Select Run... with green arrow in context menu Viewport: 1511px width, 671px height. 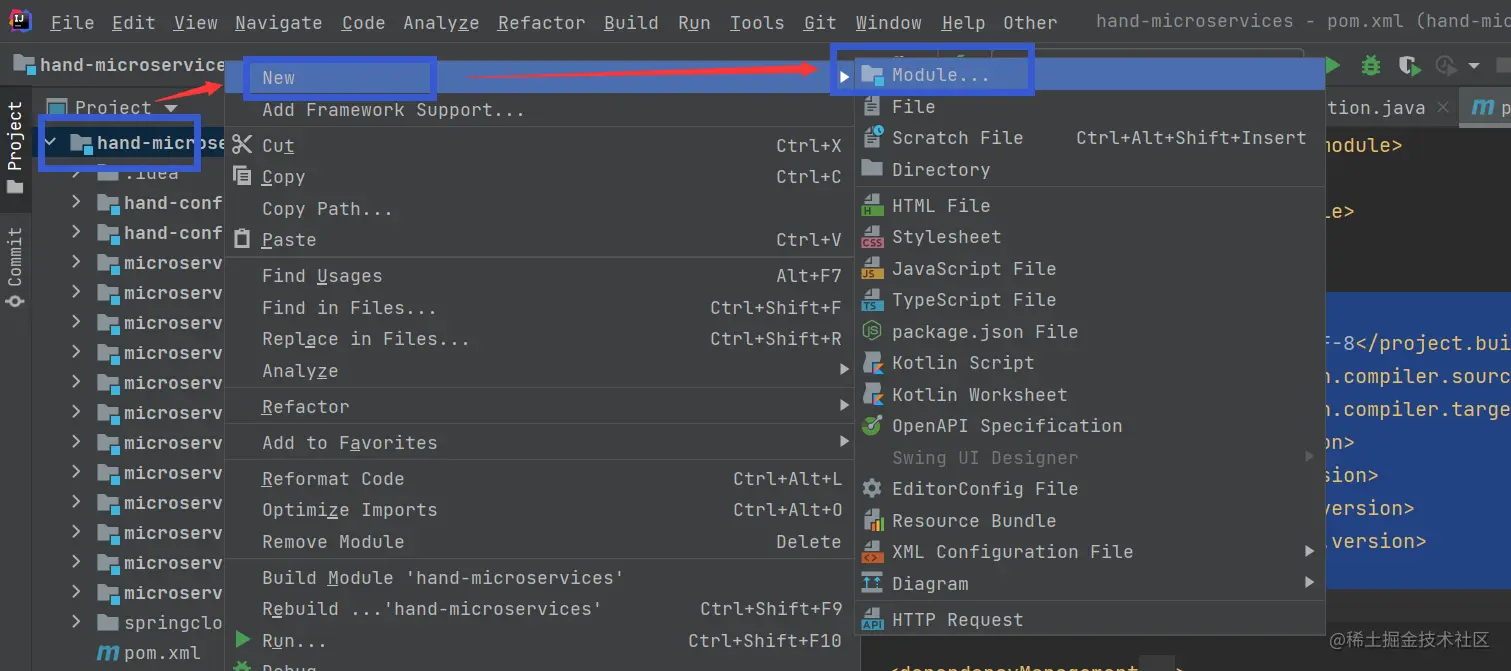point(540,641)
